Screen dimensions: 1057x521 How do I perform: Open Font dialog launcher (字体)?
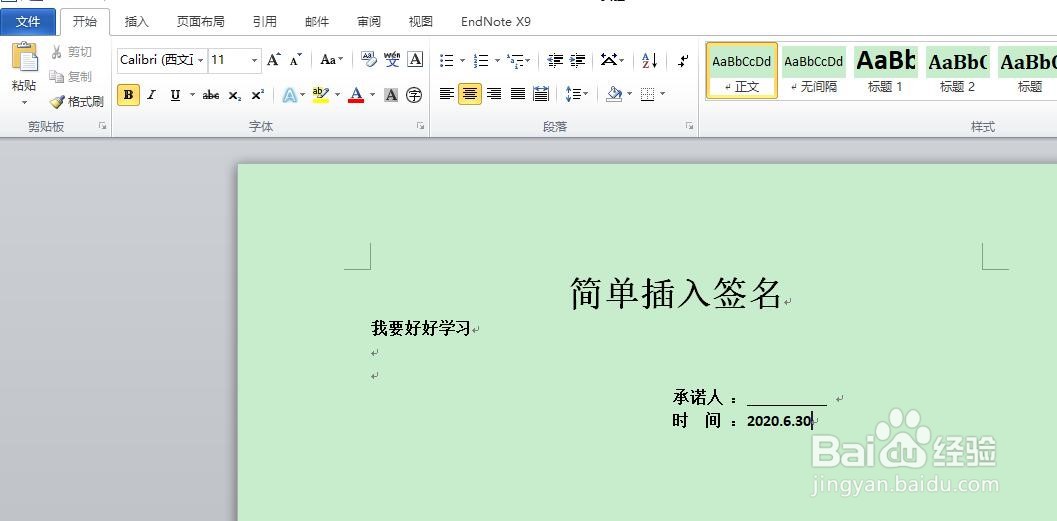420,126
